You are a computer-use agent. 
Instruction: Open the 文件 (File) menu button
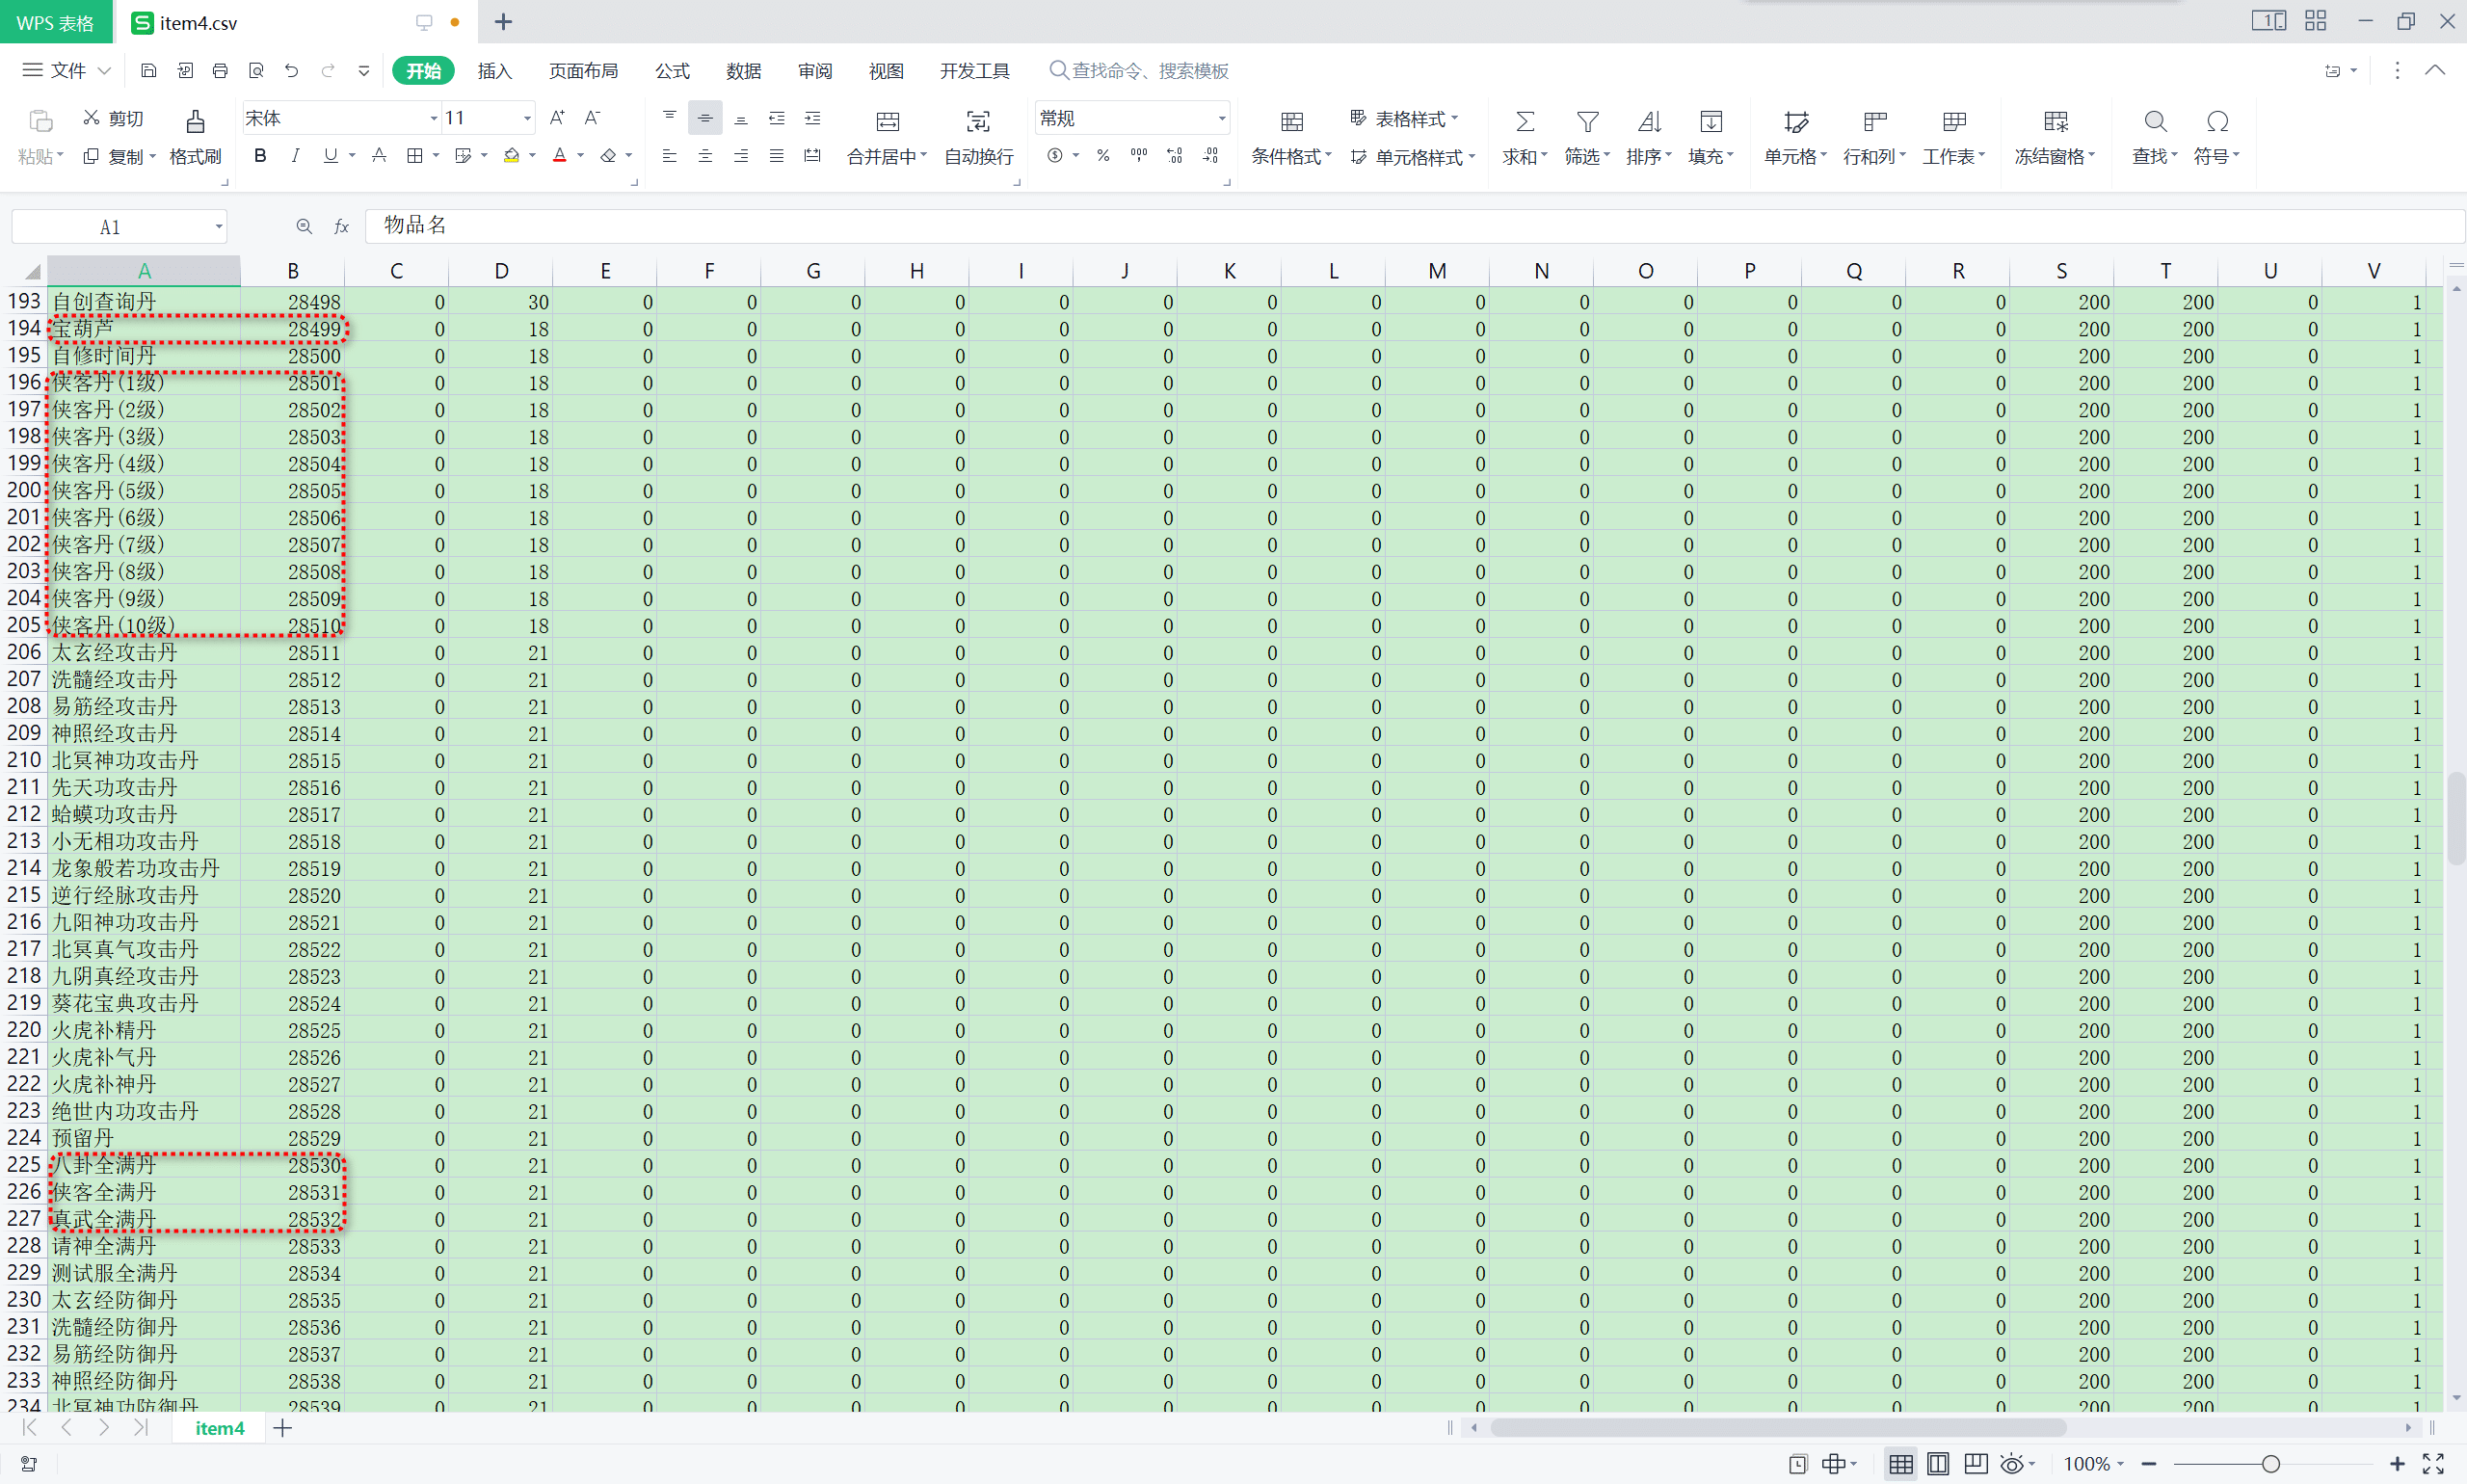click(x=67, y=71)
